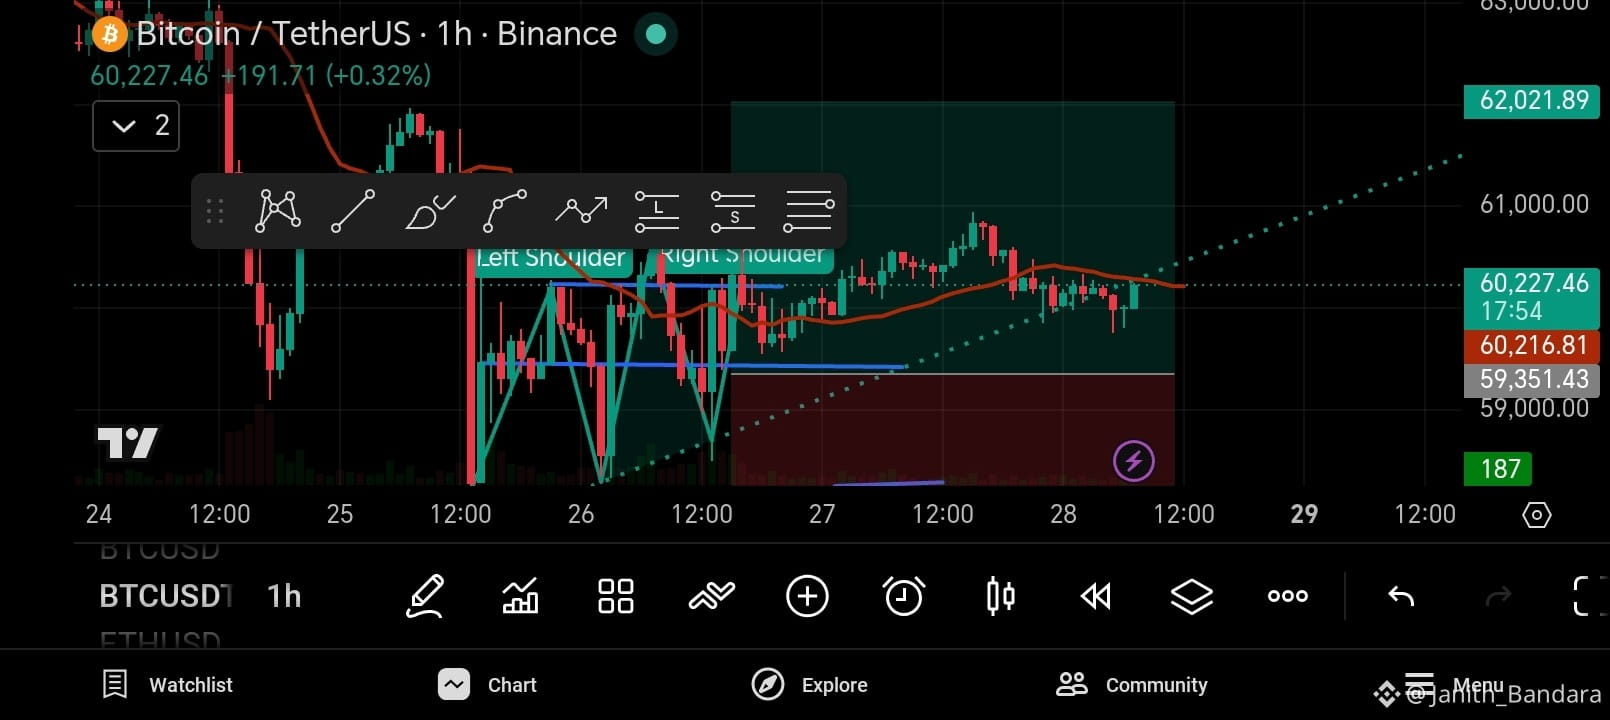Viewport: 1610px width, 720px height.
Task: Tap the plus-in-circle add icon
Action: click(808, 597)
